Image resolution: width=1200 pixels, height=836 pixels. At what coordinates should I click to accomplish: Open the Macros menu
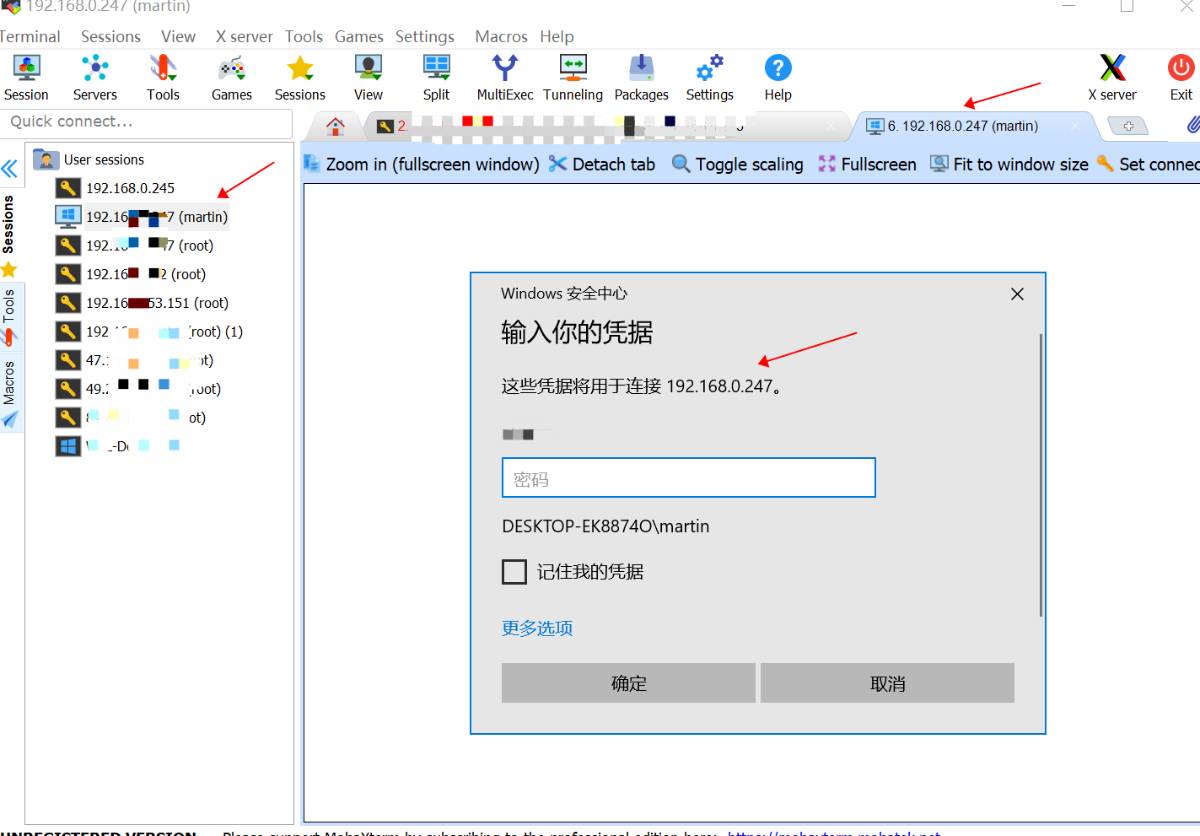501,36
